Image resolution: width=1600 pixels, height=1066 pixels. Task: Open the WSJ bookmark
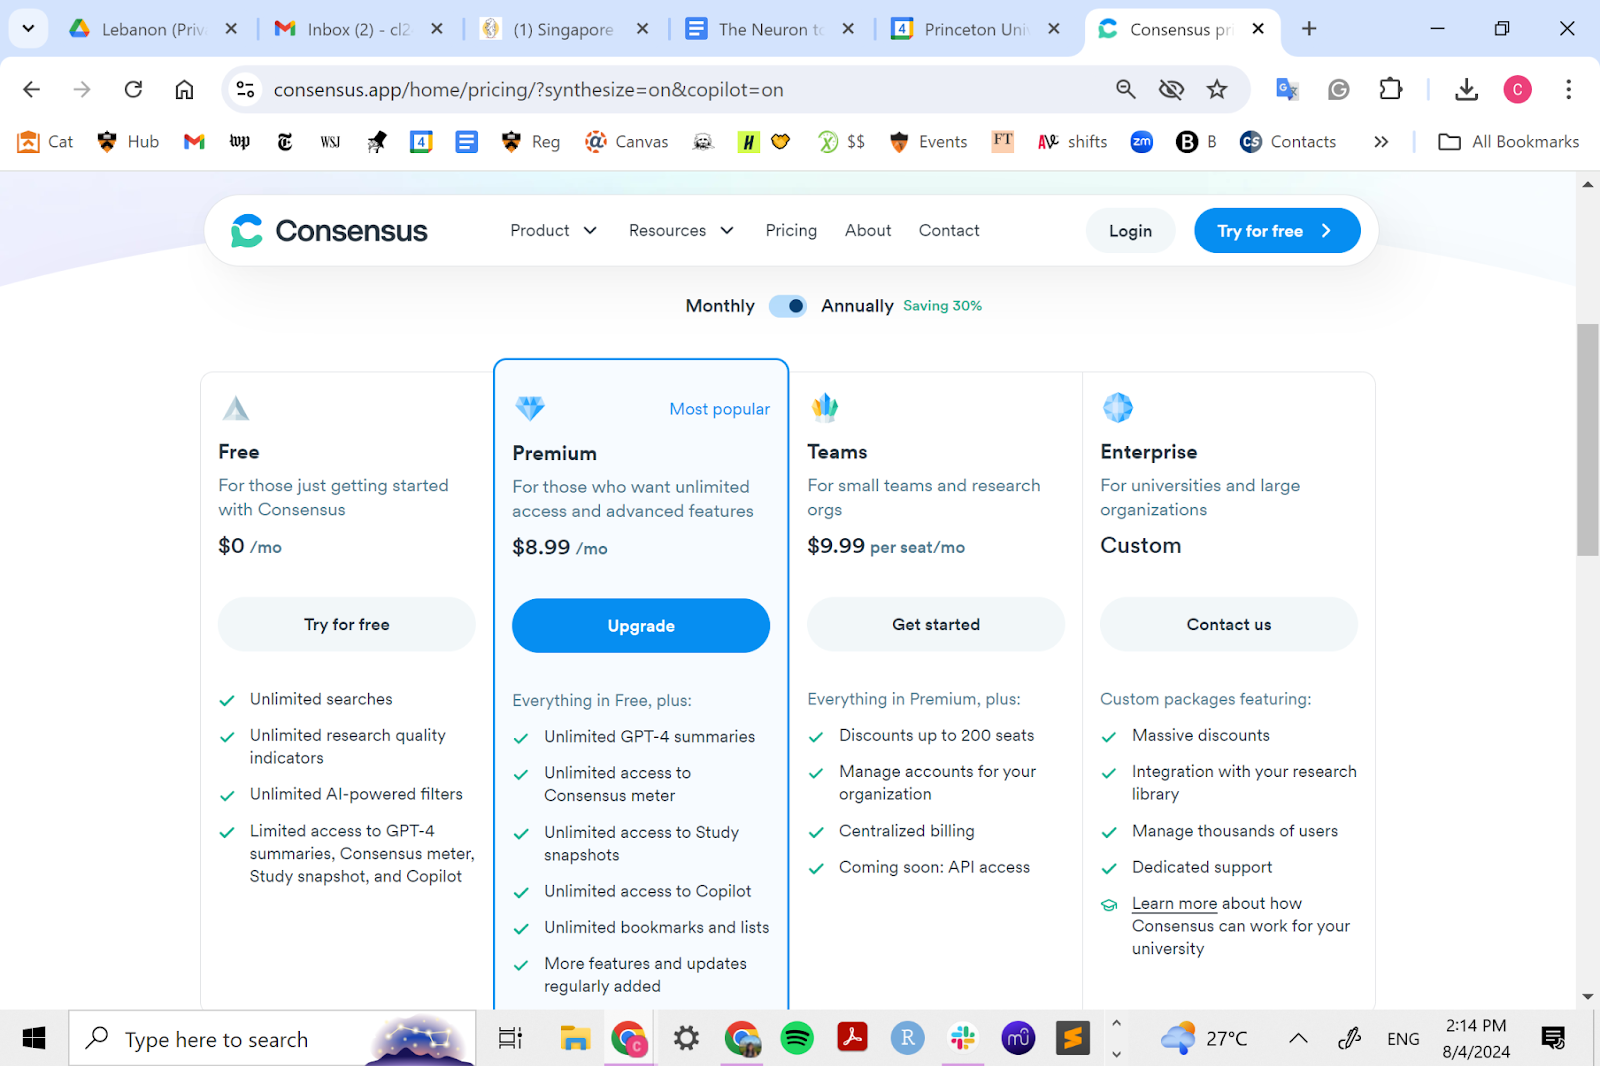(x=330, y=142)
